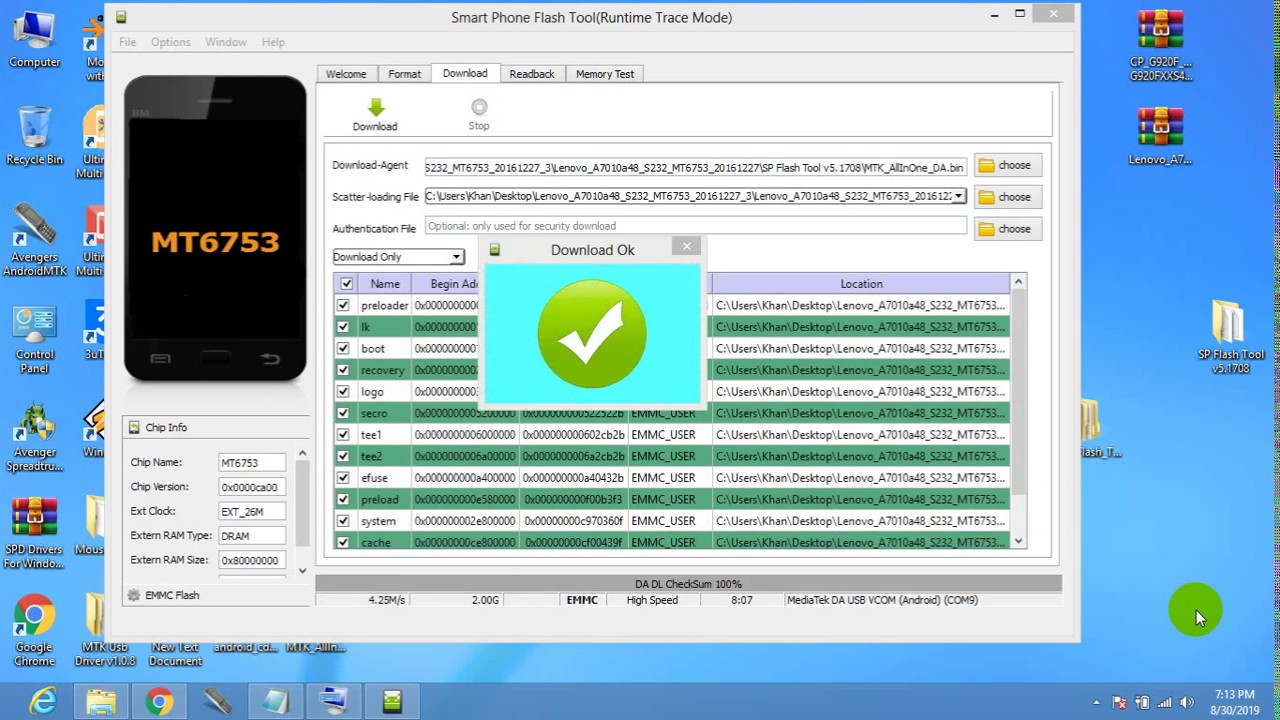Open CP_G920F archive on desktop
Screen dimensions: 1280x720
(x=1160, y=45)
